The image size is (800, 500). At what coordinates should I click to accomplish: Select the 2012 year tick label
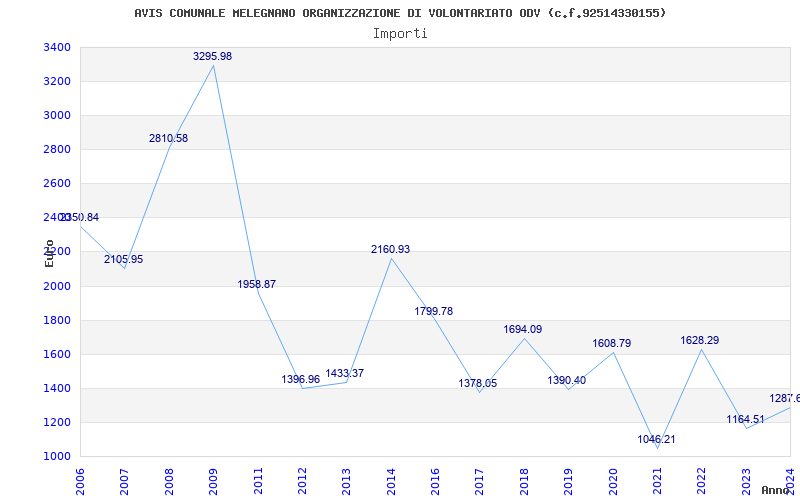click(302, 482)
